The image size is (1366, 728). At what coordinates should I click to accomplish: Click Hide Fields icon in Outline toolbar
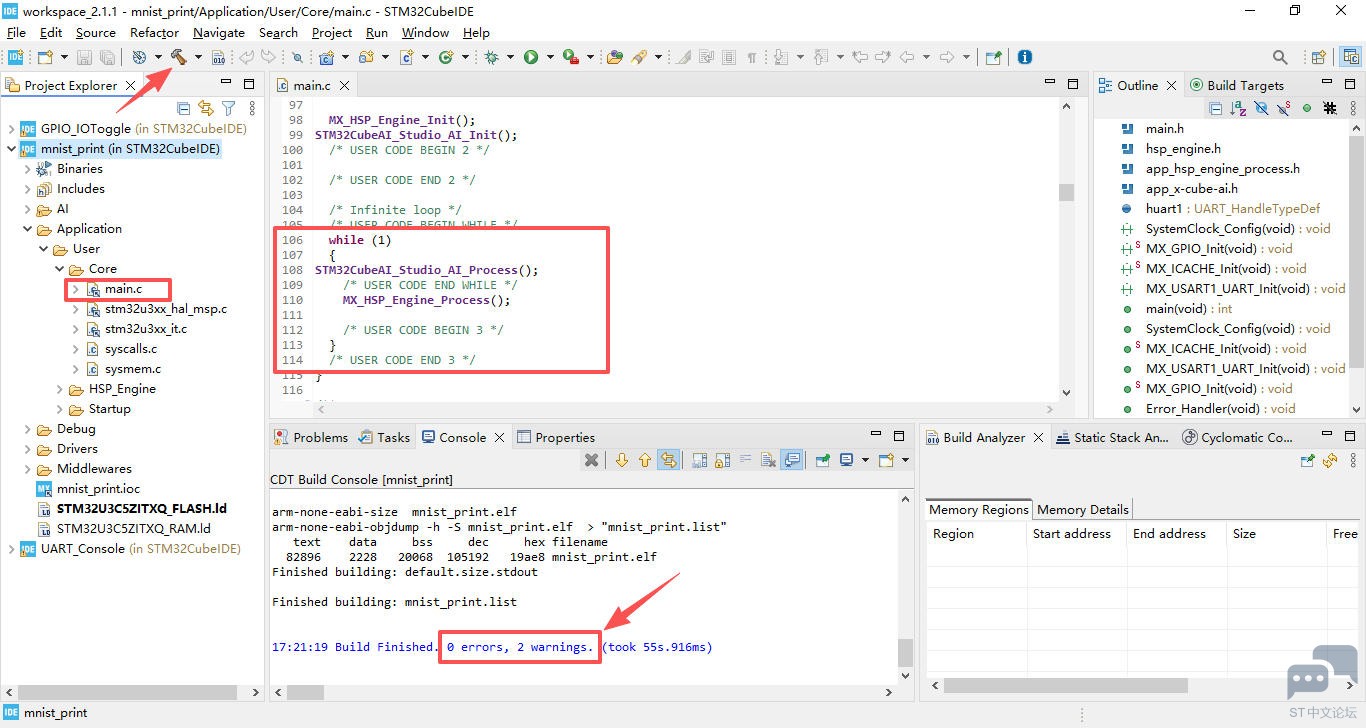[1261, 108]
